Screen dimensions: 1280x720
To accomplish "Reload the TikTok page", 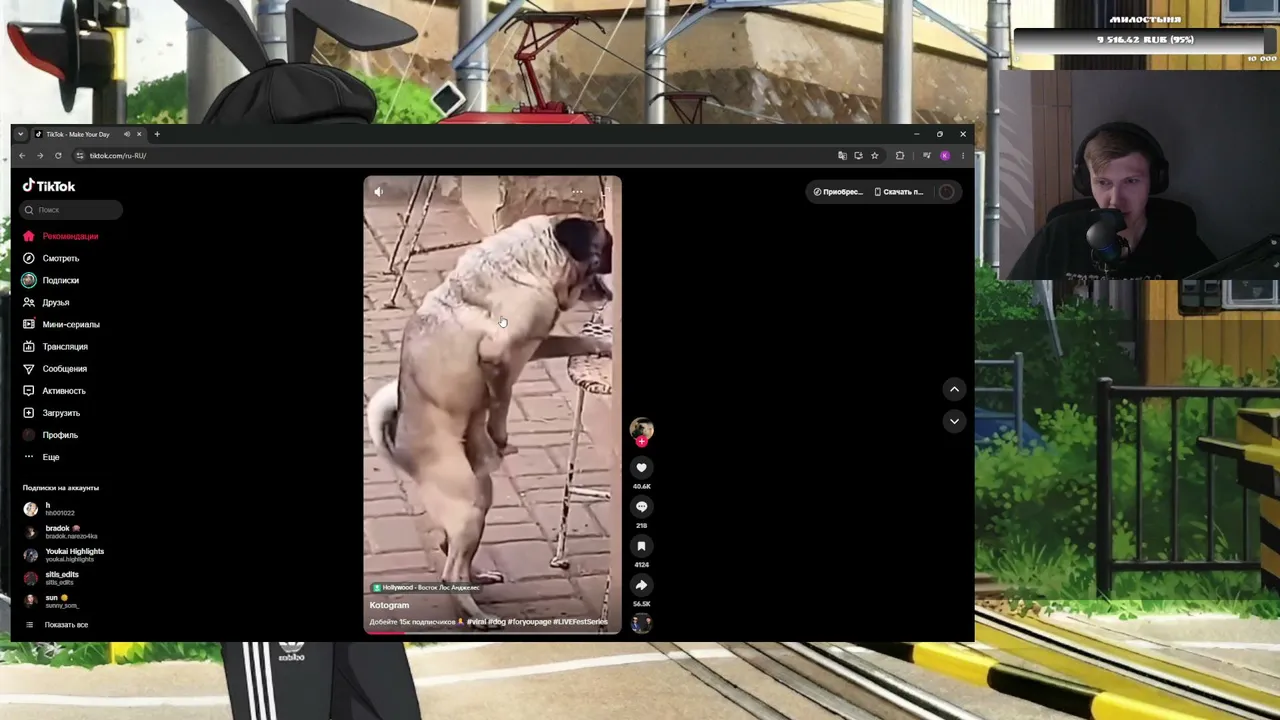I will [x=58, y=155].
